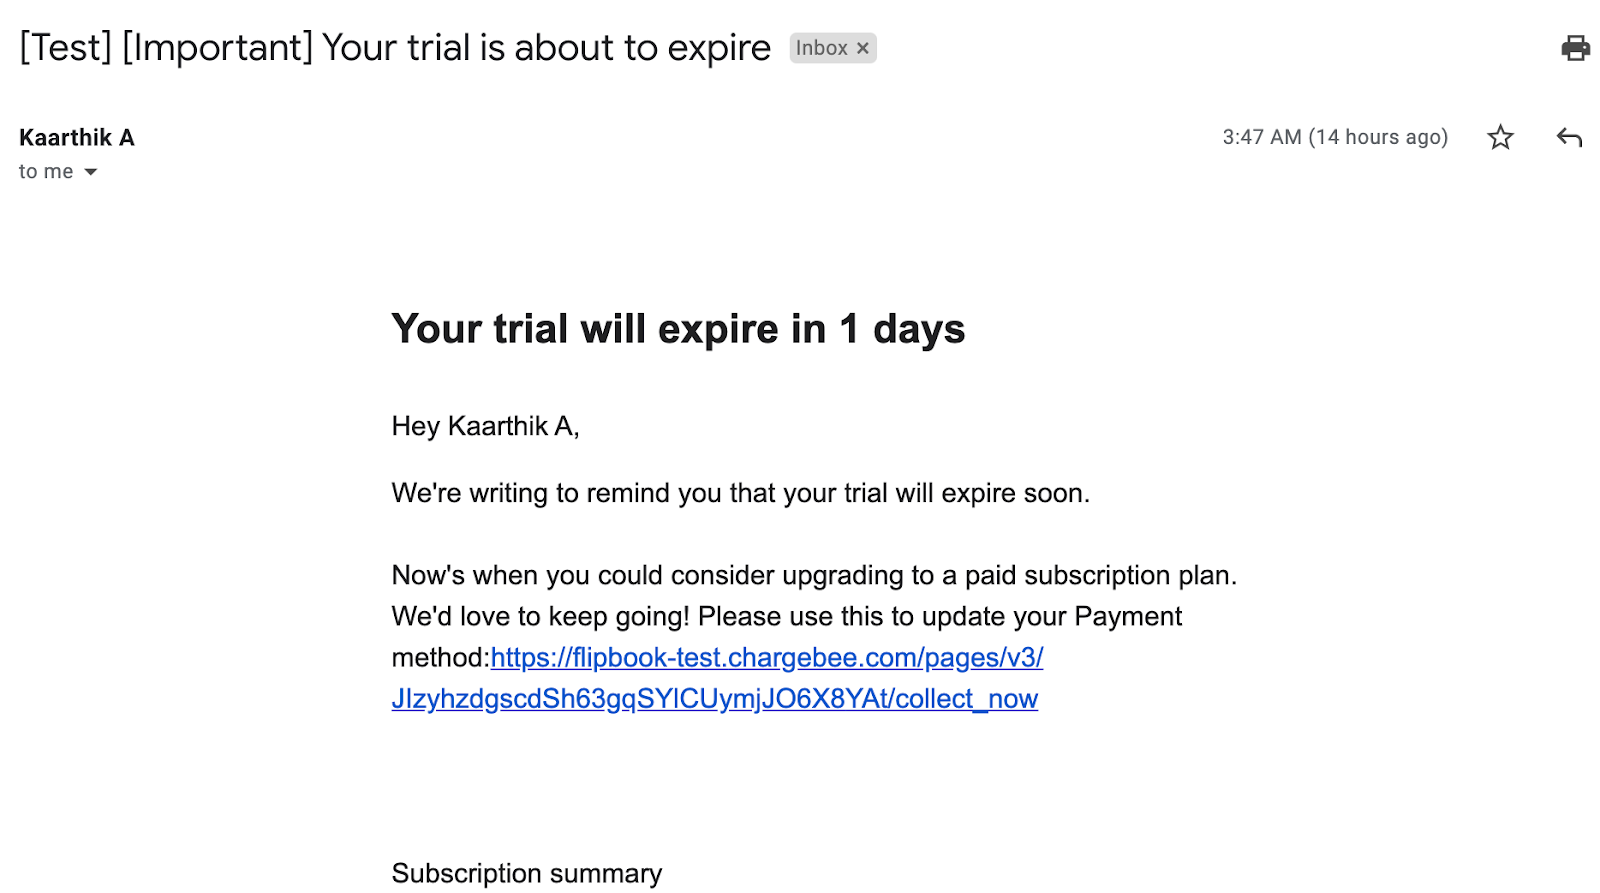The image size is (1600, 893).
Task: Click the "Now's when you could consider" line
Action: [814, 575]
